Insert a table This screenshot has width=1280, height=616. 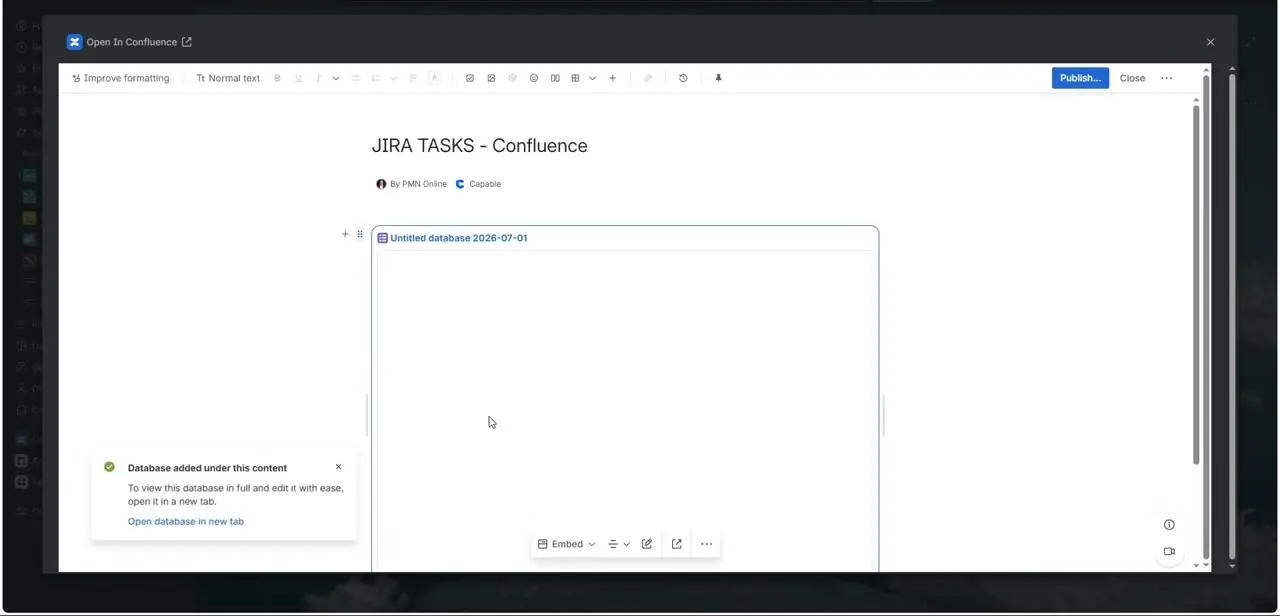coord(575,78)
